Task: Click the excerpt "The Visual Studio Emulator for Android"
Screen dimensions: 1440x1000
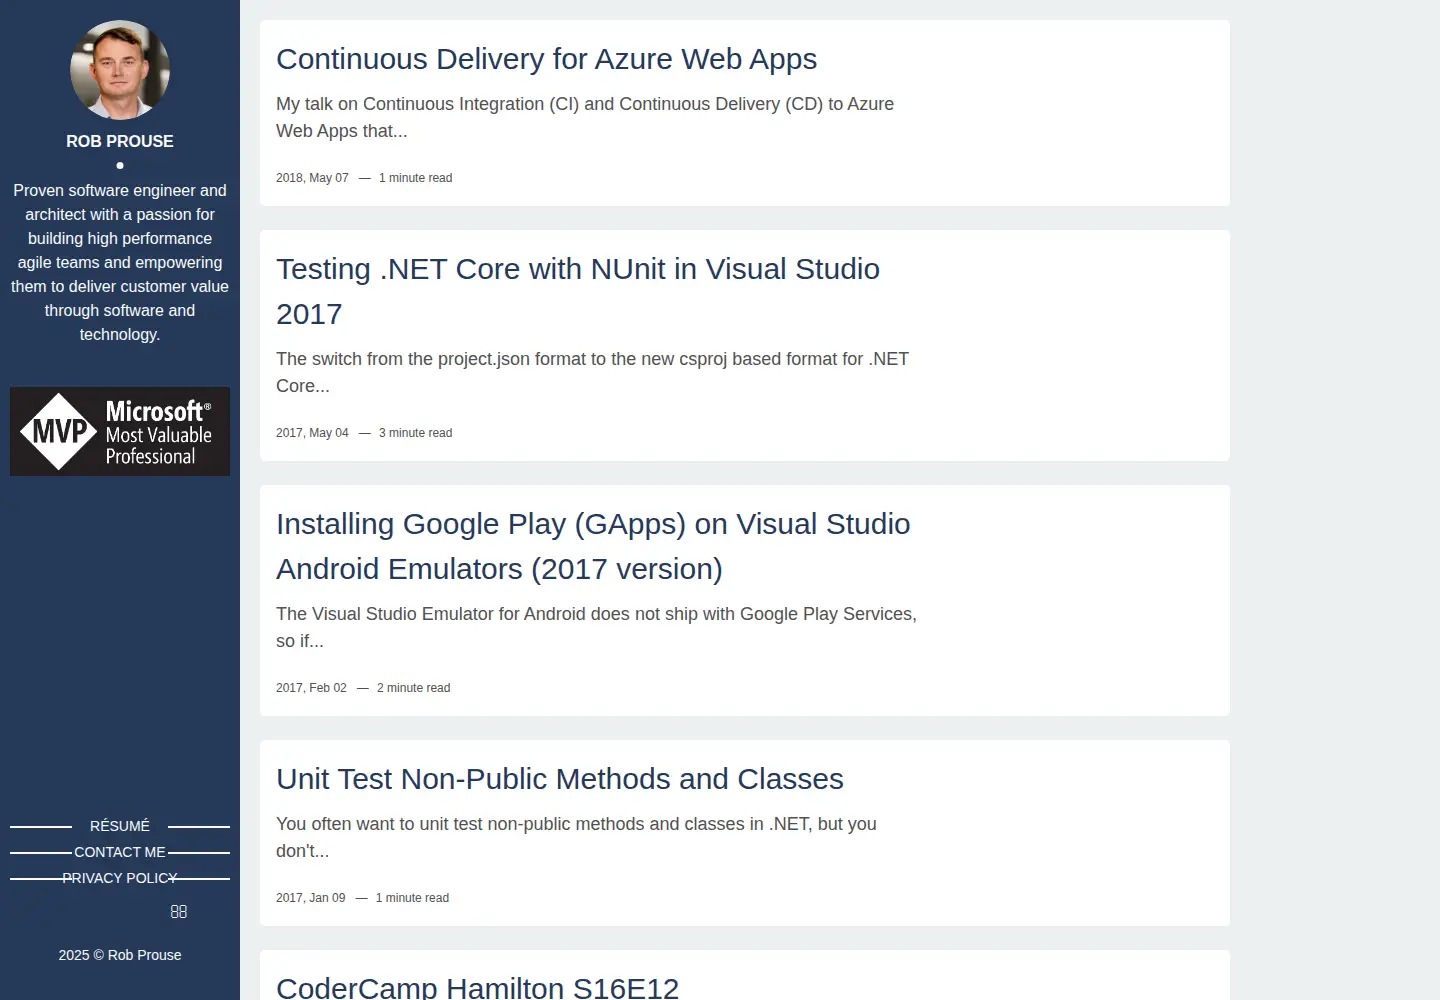Action: (596, 627)
